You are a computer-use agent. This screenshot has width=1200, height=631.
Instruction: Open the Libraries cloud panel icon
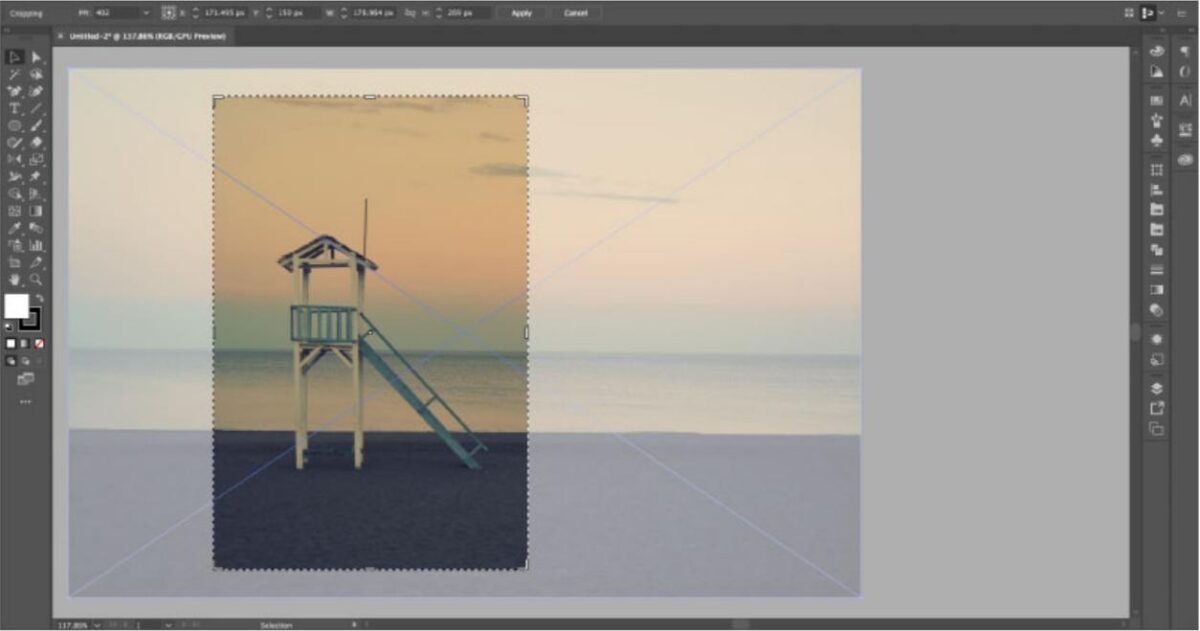pos(1186,159)
